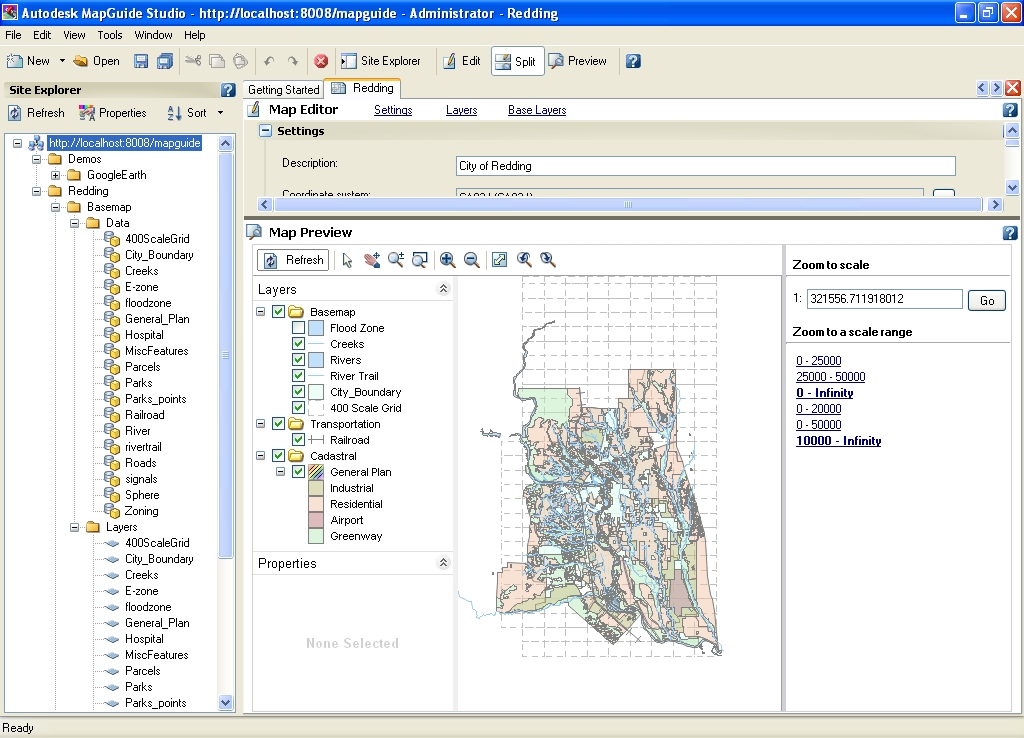Image resolution: width=1024 pixels, height=738 pixels.
Task: Undo the last action
Action: tap(268, 61)
